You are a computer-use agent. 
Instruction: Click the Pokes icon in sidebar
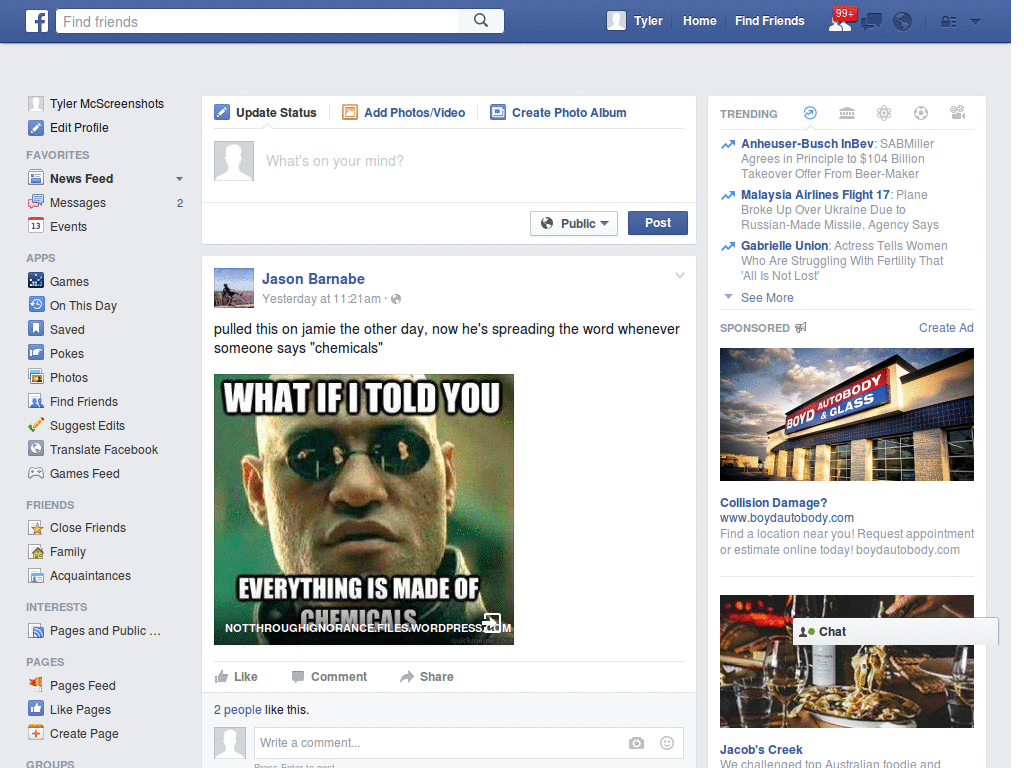36,353
